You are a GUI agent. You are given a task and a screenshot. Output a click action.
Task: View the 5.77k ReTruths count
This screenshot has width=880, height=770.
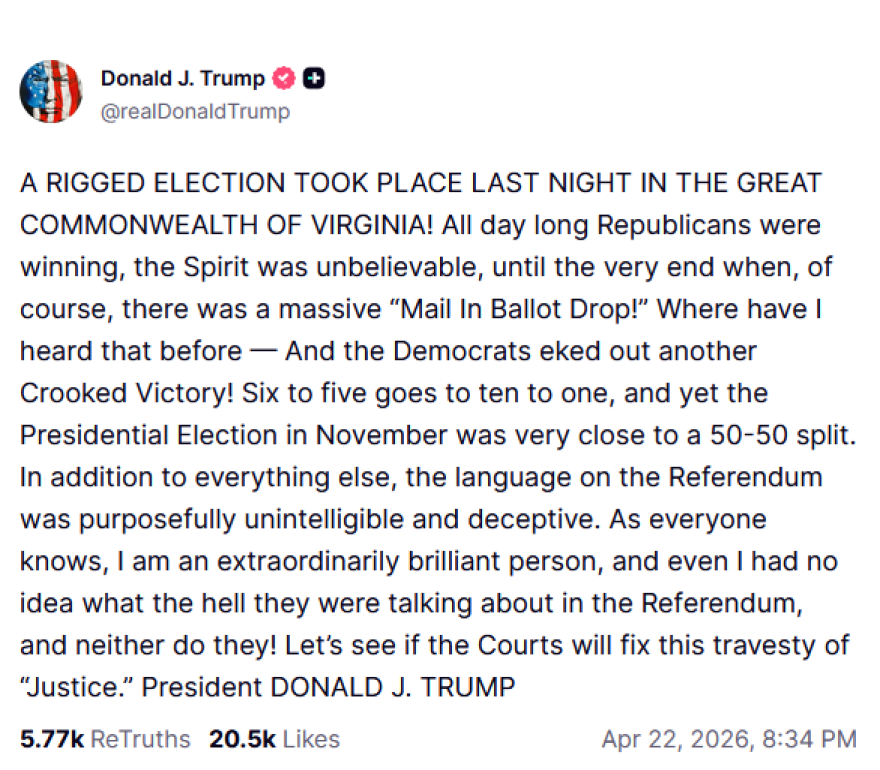pyautogui.click(x=52, y=739)
